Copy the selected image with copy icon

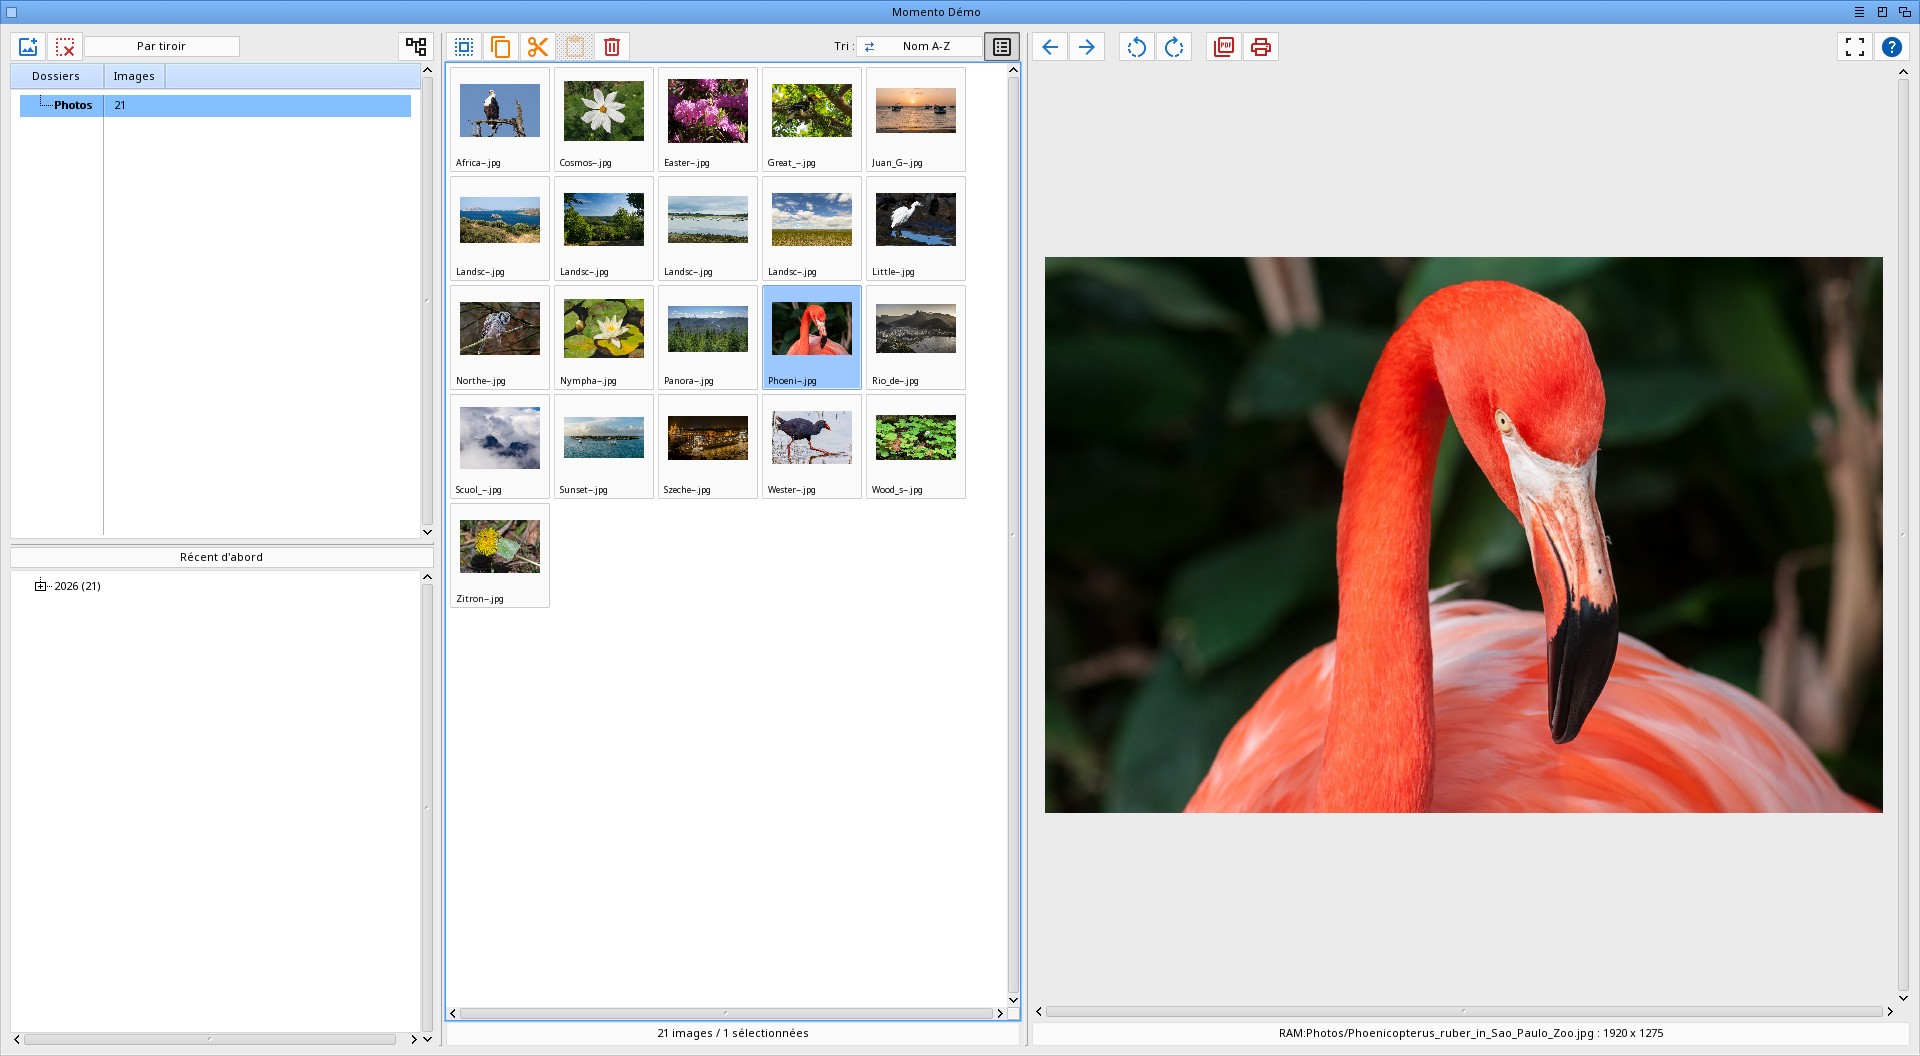pos(501,47)
